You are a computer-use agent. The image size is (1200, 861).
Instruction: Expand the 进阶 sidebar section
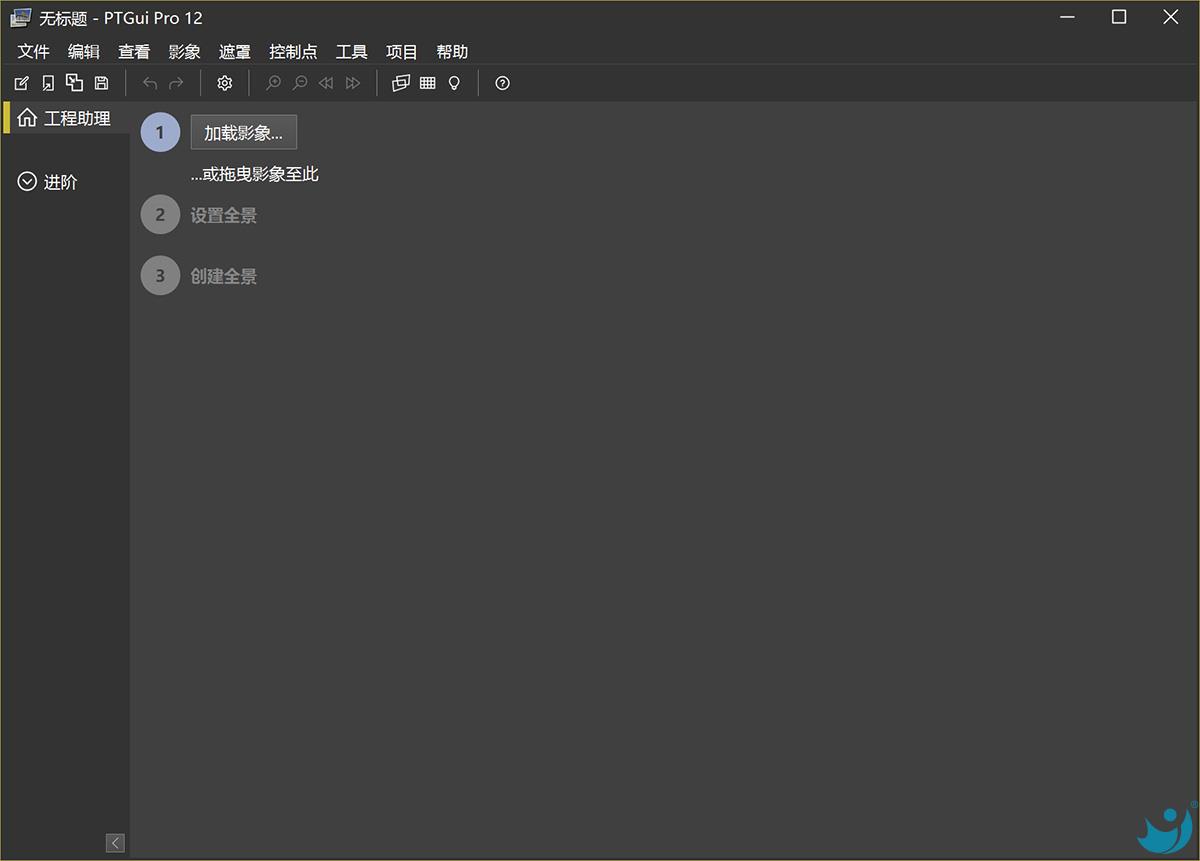[48, 183]
